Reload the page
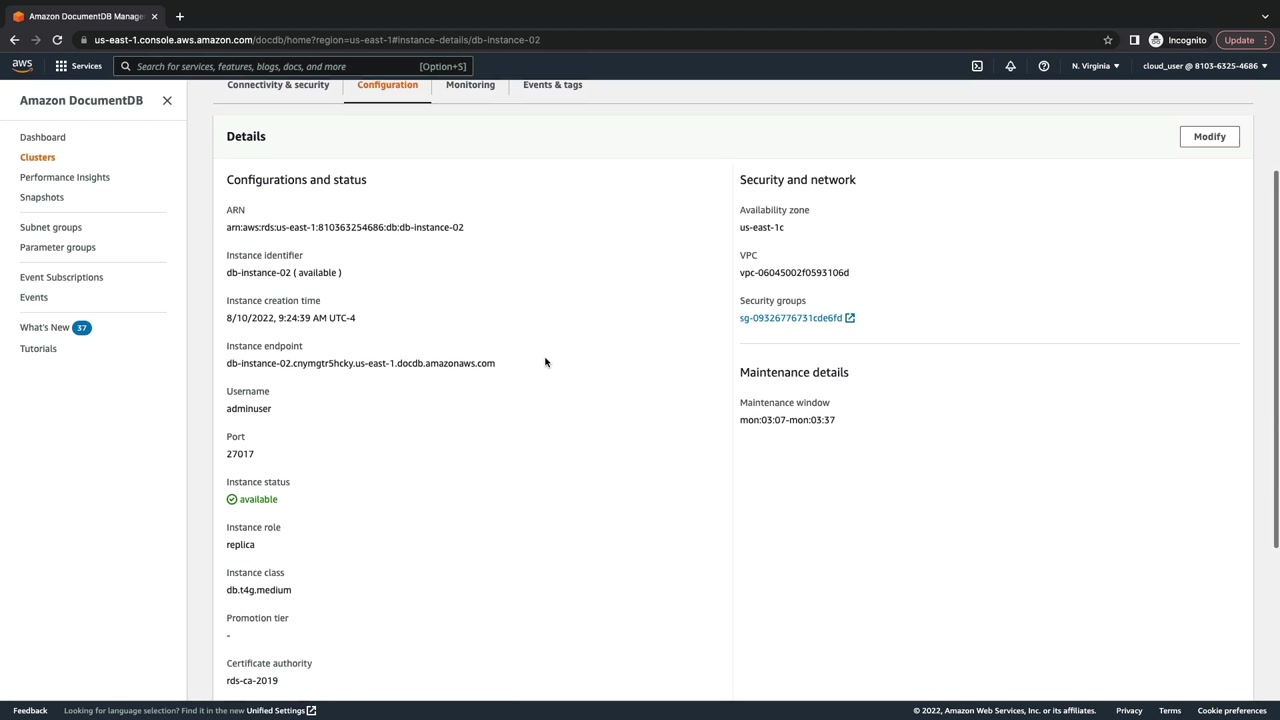This screenshot has width=1280, height=720. pos(57,40)
